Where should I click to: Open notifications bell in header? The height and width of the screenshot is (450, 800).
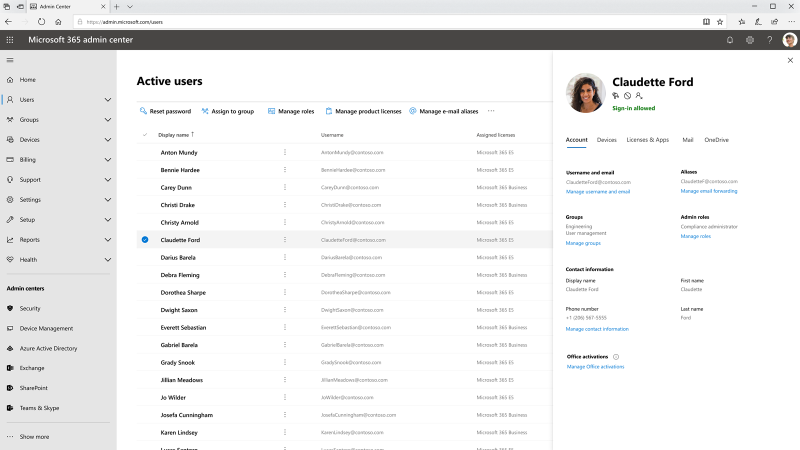[730, 40]
